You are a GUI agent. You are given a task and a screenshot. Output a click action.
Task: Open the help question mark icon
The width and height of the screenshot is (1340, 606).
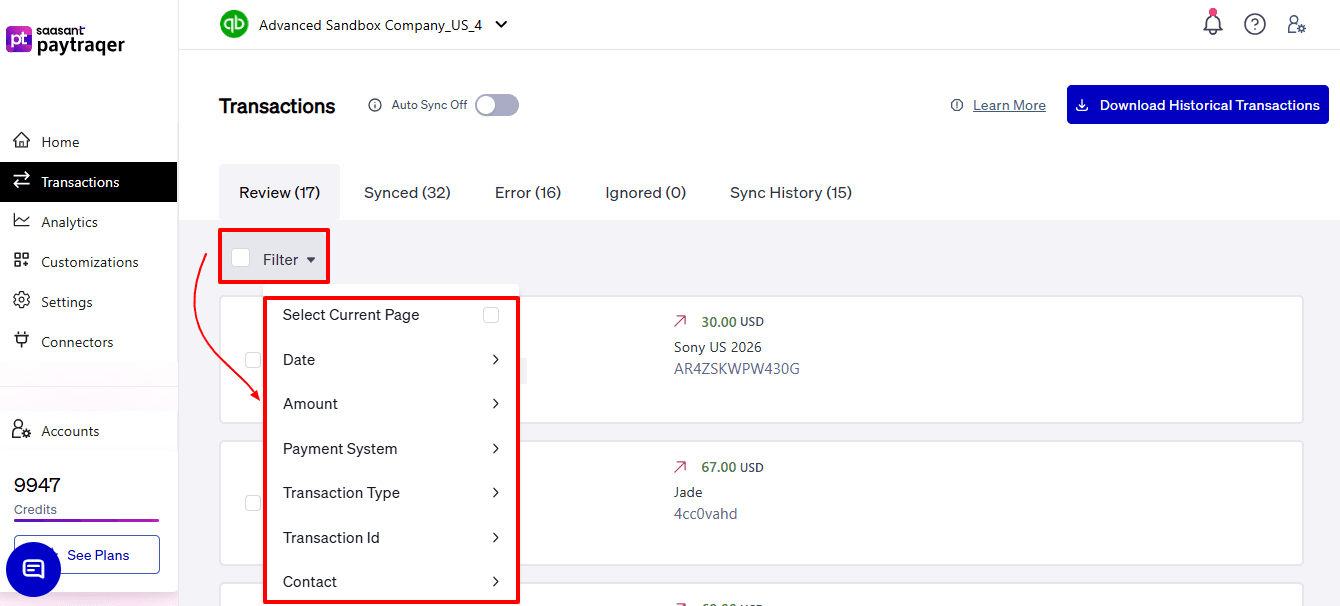click(x=1254, y=24)
